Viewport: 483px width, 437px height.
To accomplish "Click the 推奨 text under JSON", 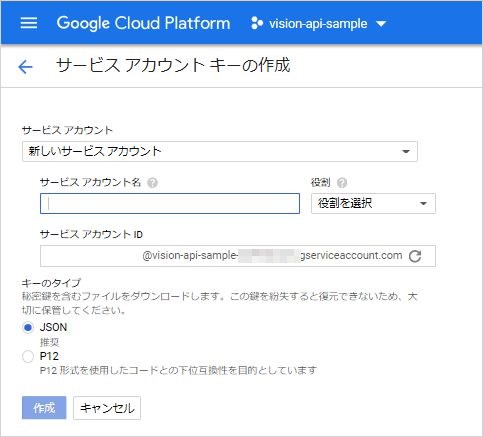I will click(x=49, y=342).
